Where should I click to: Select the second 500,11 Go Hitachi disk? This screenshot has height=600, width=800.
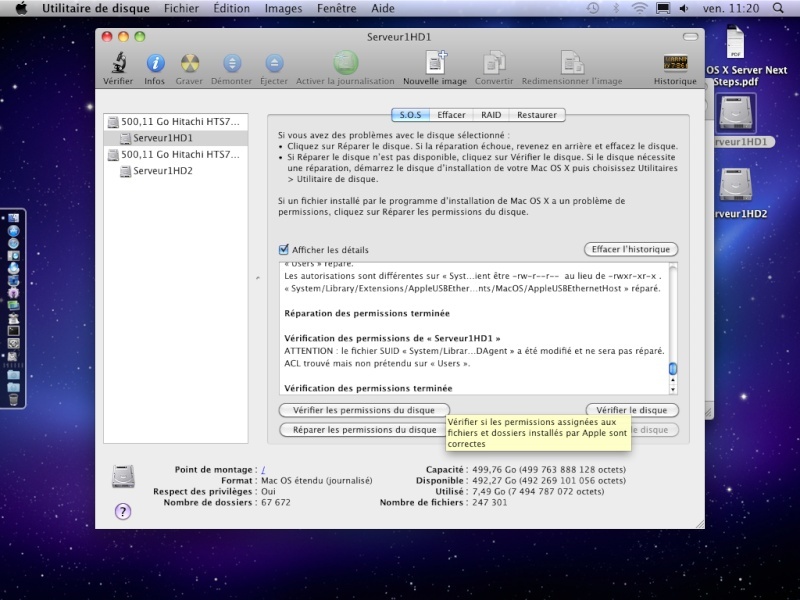click(176, 154)
